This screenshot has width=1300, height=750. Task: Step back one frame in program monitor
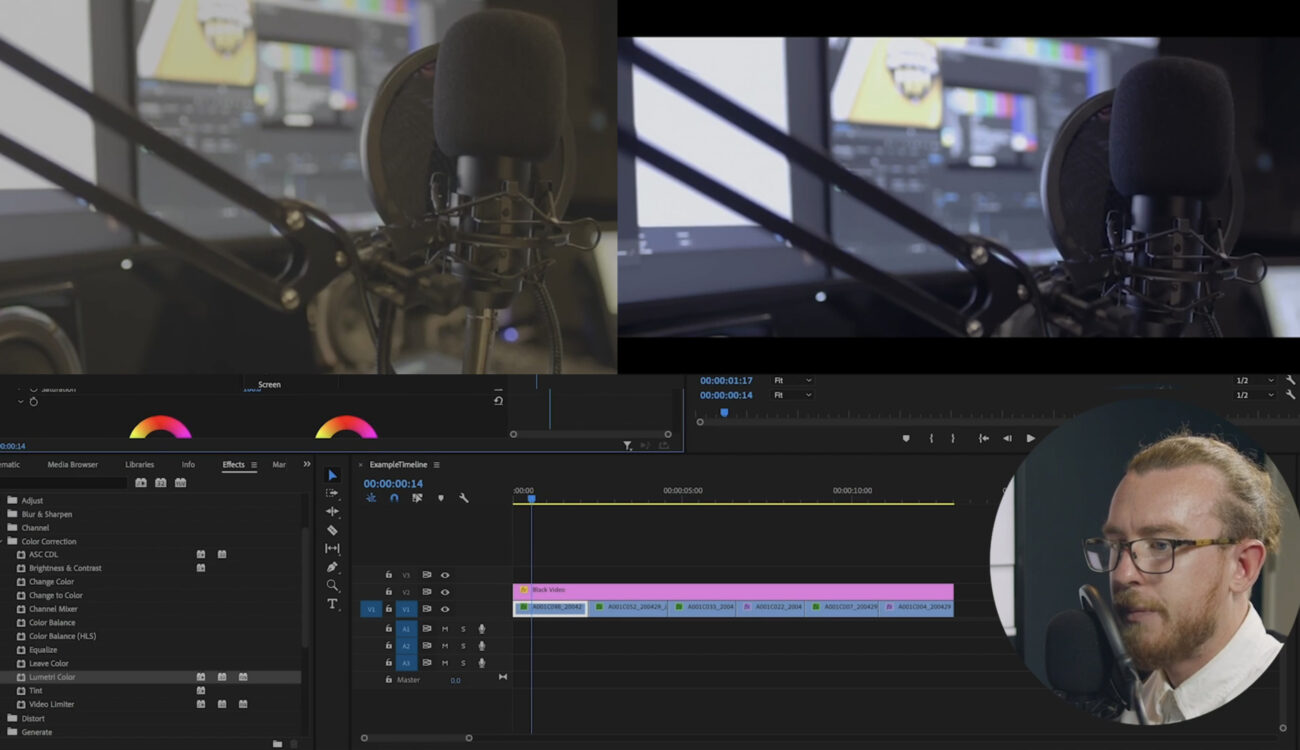coord(1007,438)
